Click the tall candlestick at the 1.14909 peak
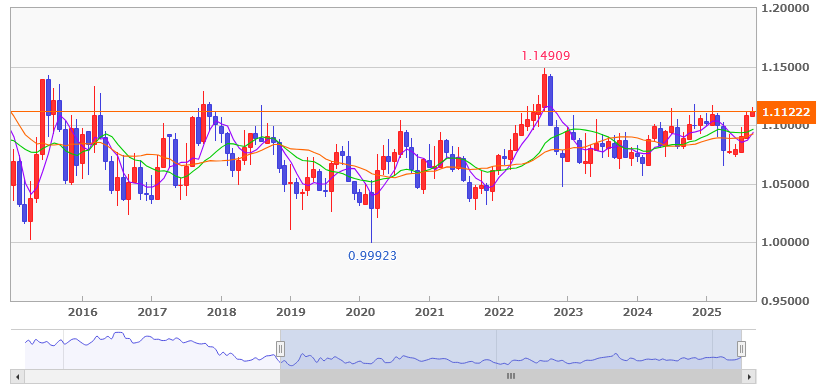The height and width of the screenshot is (392, 820). 544,90
